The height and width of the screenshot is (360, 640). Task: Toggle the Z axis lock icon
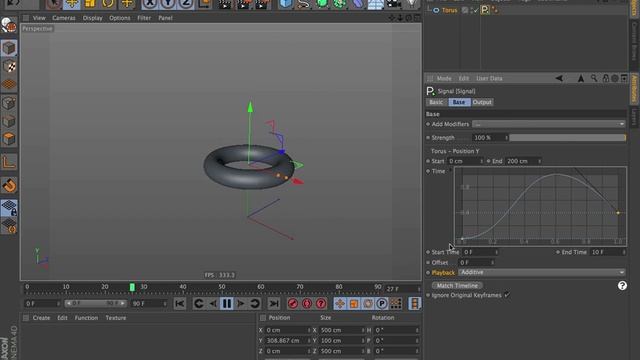pos(186,4)
